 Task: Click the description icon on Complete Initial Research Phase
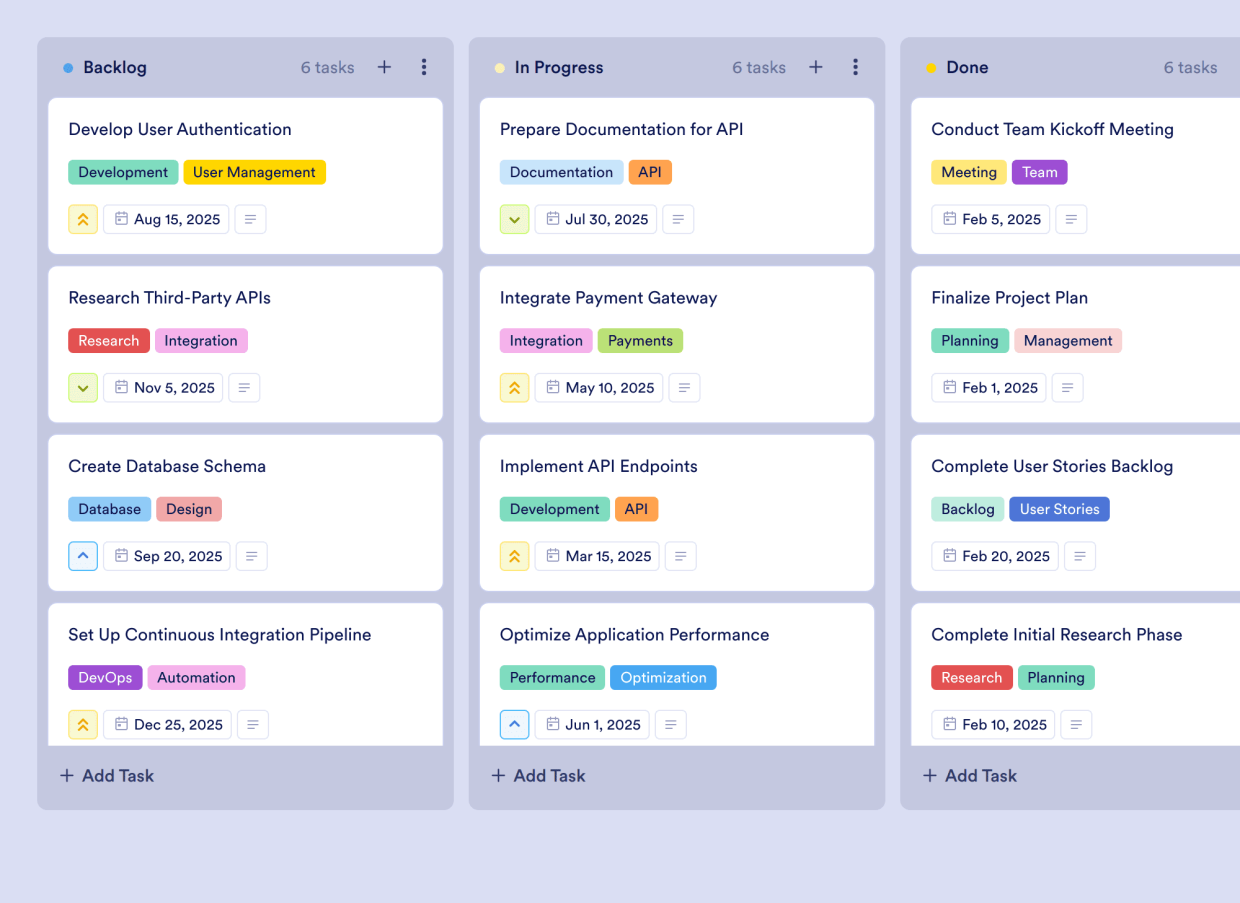[1076, 724]
